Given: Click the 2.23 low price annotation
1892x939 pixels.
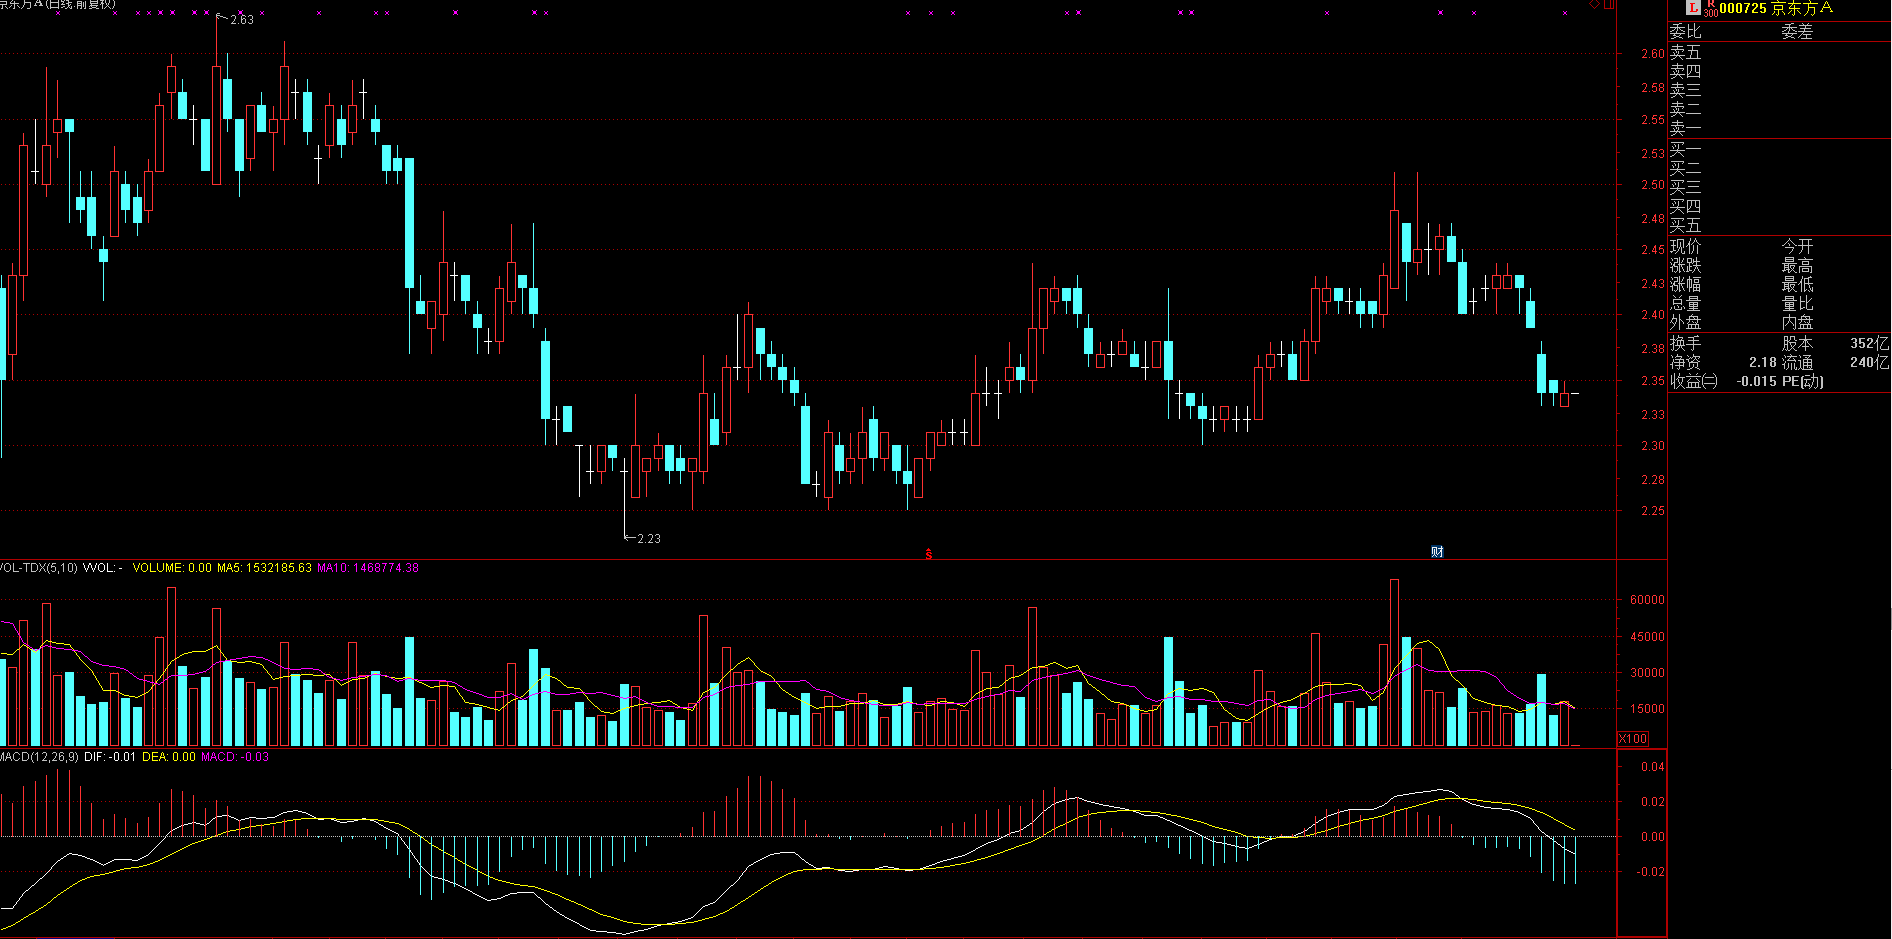Looking at the screenshot, I should coord(649,539).
